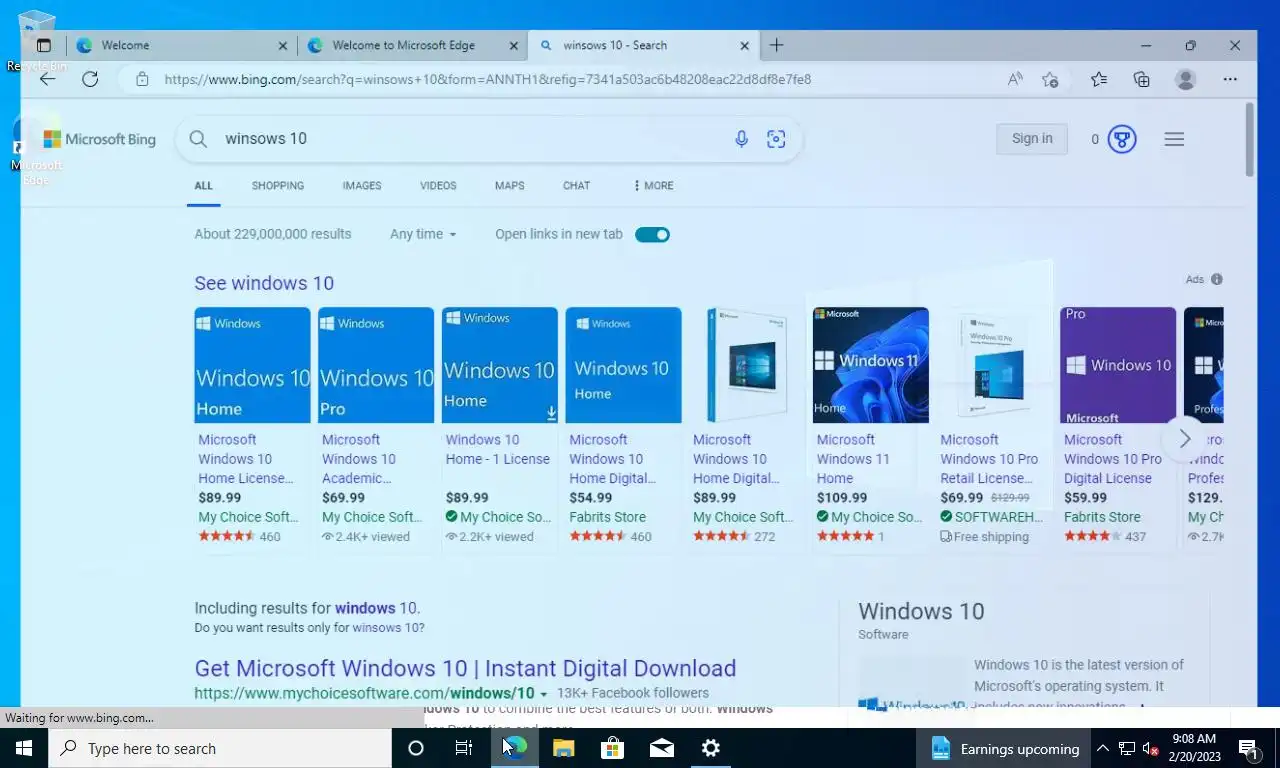
Task: Open the Favorites list icon
Action: [x=1099, y=79]
